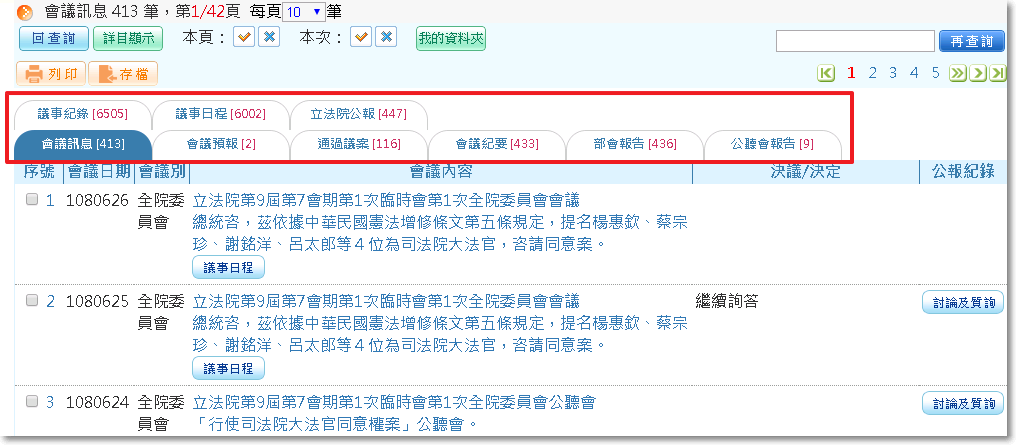Screen dimensions: 1016x445
Task: Open the per-page count dropdown (每頁)
Action: pyautogui.click(x=303, y=12)
